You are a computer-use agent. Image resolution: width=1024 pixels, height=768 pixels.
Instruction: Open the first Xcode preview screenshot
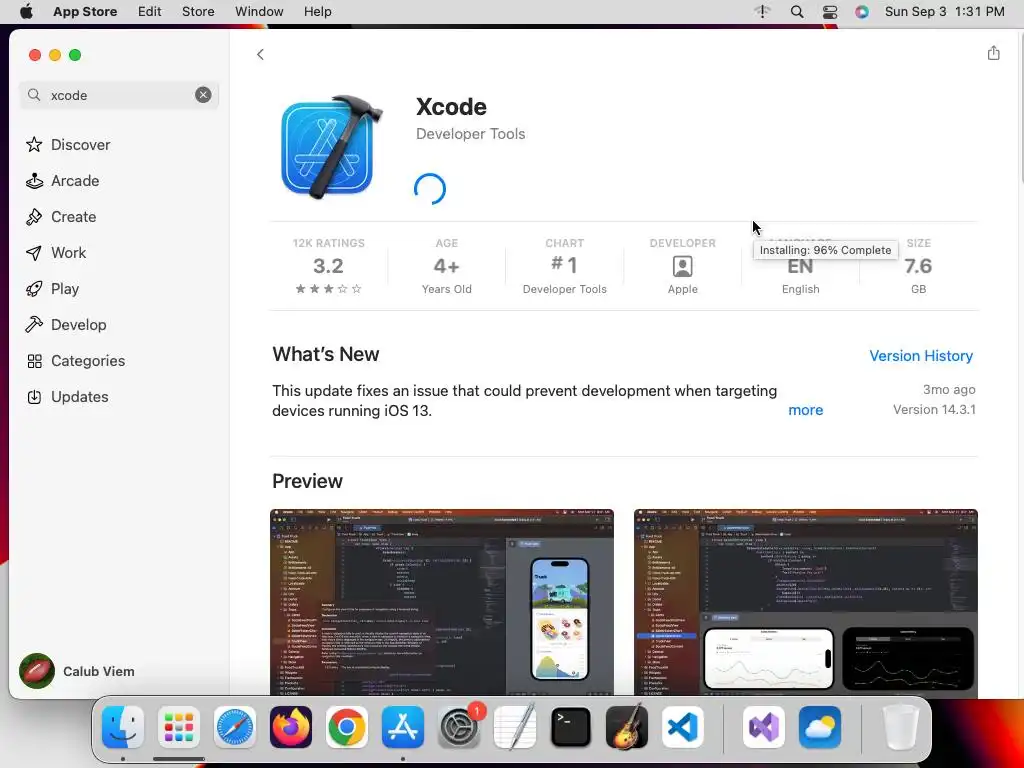[441, 602]
